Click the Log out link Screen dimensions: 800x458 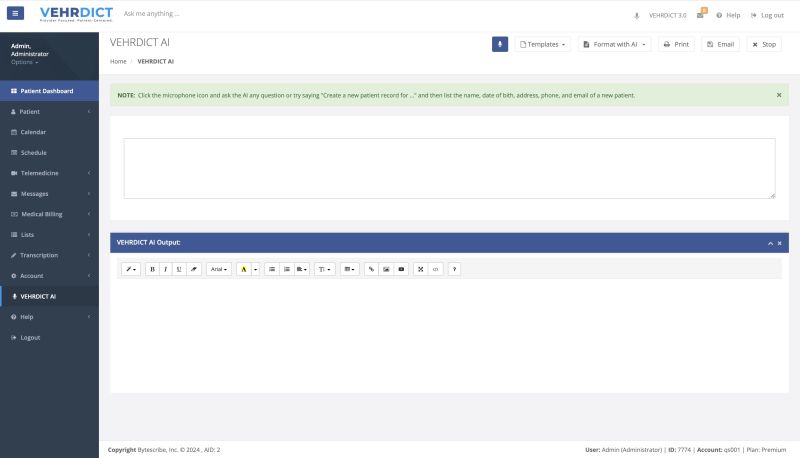click(767, 15)
